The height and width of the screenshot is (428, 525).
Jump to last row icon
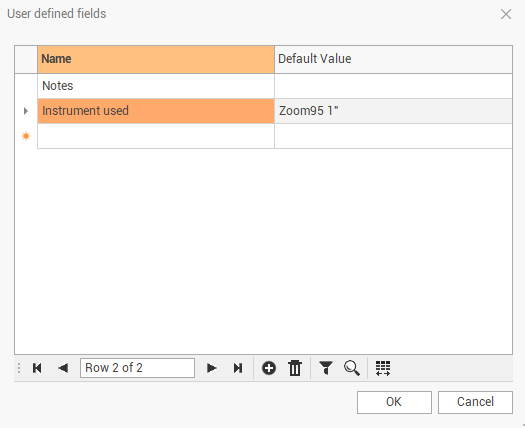click(x=238, y=368)
